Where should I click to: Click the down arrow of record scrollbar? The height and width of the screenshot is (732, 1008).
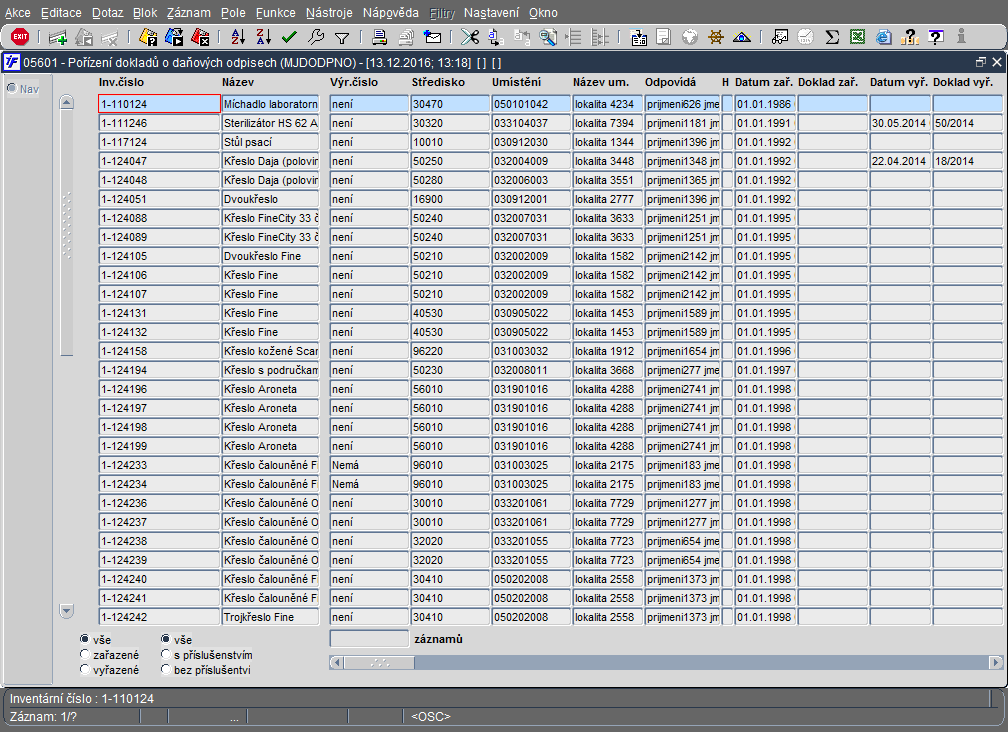(x=67, y=610)
